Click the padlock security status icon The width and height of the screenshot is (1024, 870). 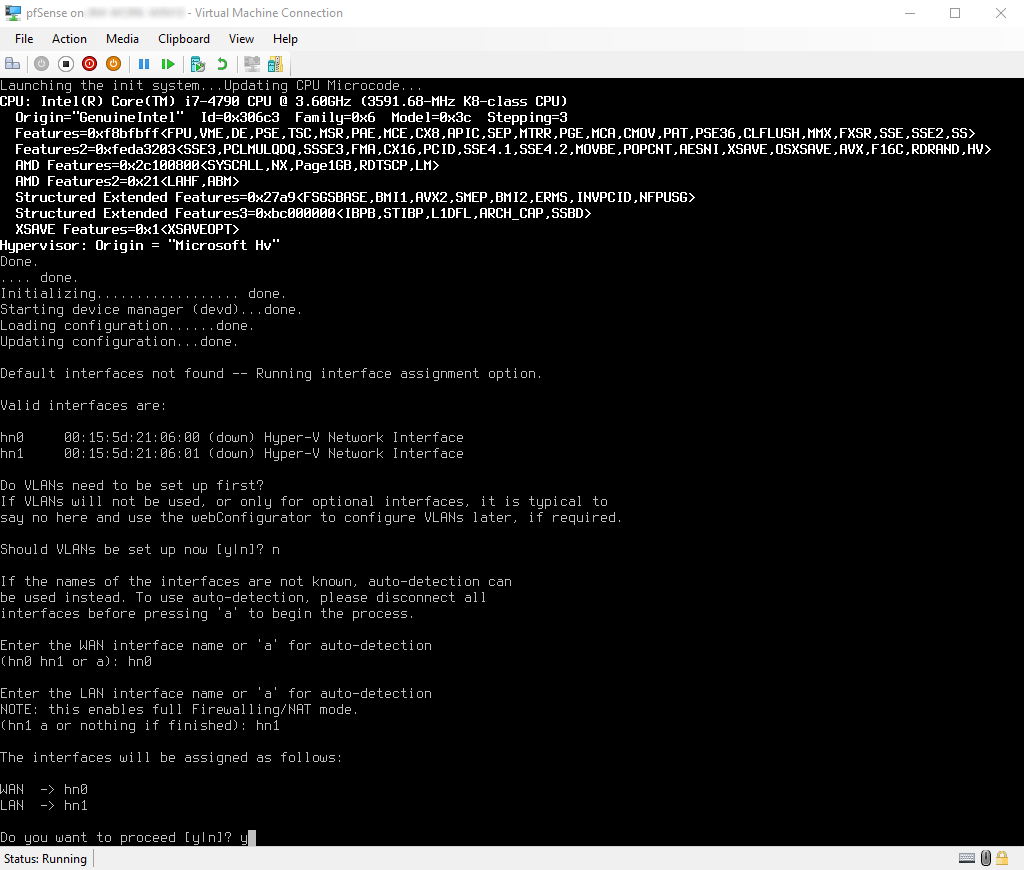1004,858
